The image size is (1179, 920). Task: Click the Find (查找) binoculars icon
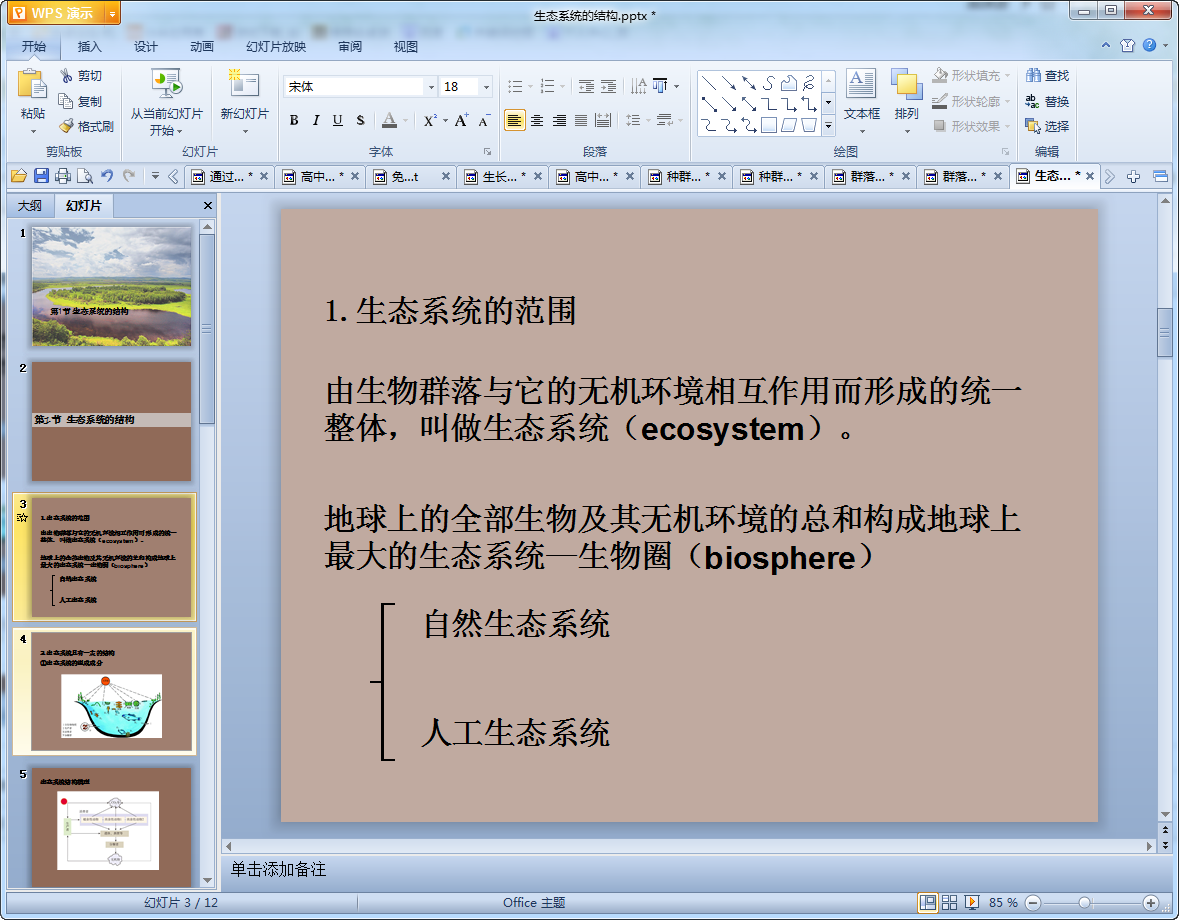(1033, 75)
